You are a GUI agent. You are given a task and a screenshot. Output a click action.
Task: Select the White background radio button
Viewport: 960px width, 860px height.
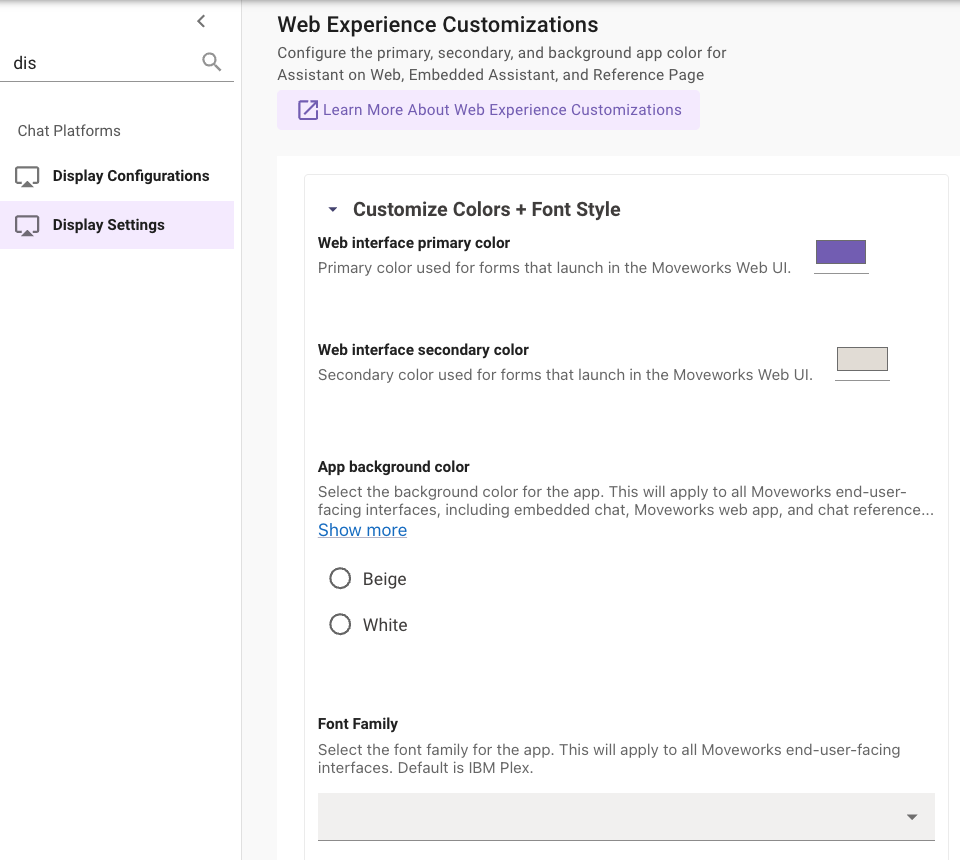(340, 625)
